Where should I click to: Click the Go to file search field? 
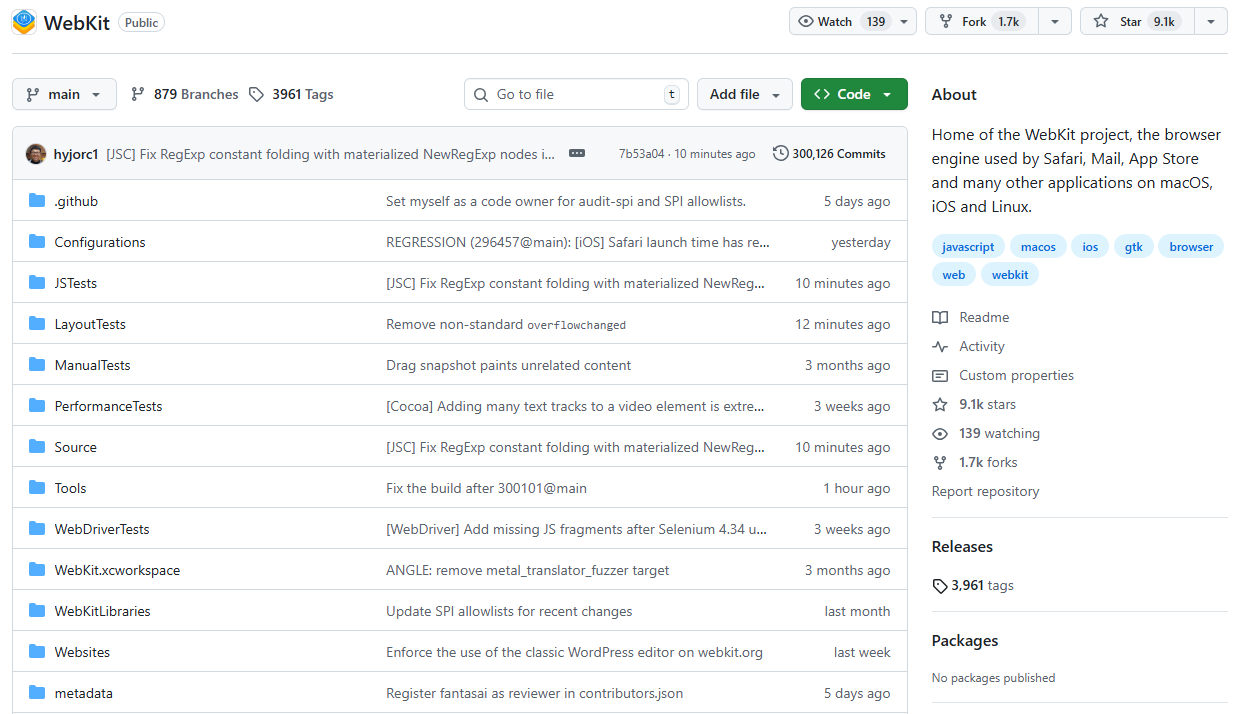point(577,94)
